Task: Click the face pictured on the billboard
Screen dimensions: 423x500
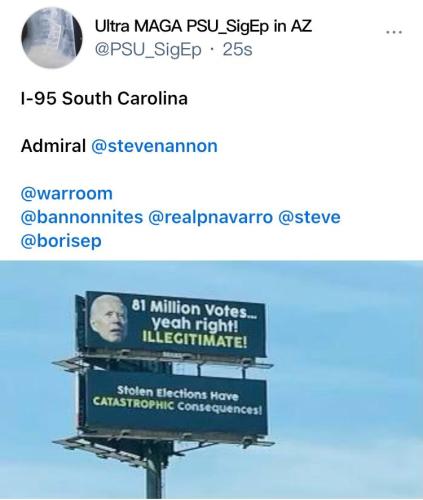Action: [108, 319]
